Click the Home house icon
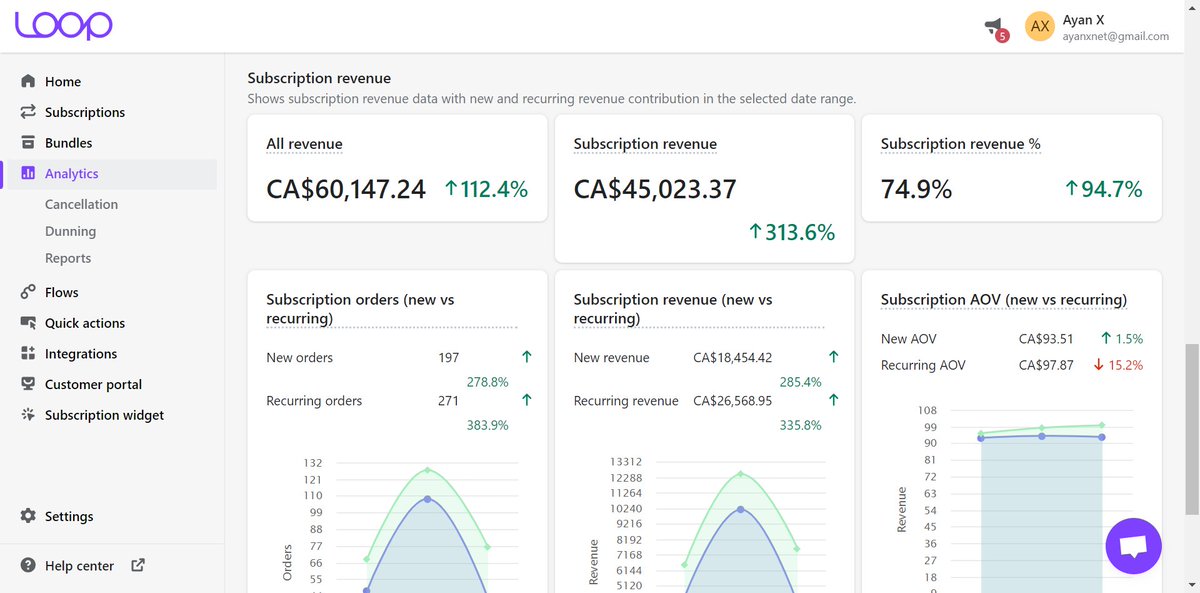This screenshot has width=1200, height=593. (x=28, y=81)
